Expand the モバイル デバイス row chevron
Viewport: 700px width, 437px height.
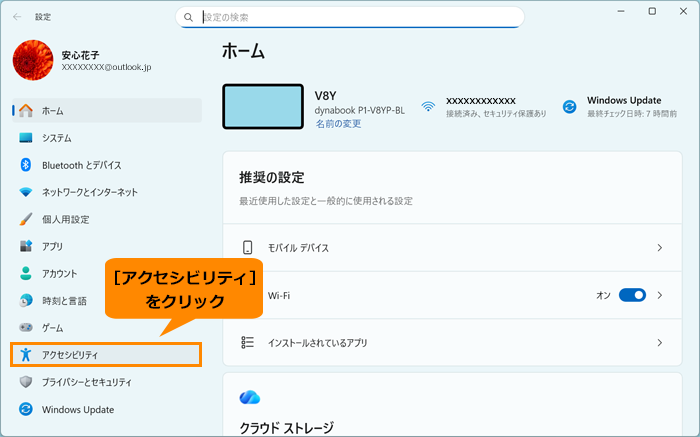(659, 248)
